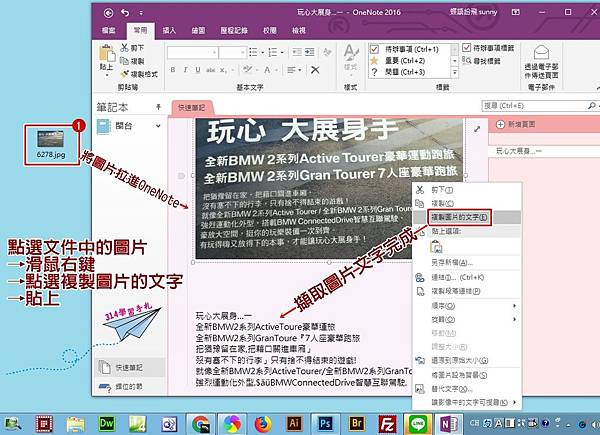This screenshot has height=435, width=600.
Task: Click the expand page diagonal arrow icon
Action: tap(477, 129)
